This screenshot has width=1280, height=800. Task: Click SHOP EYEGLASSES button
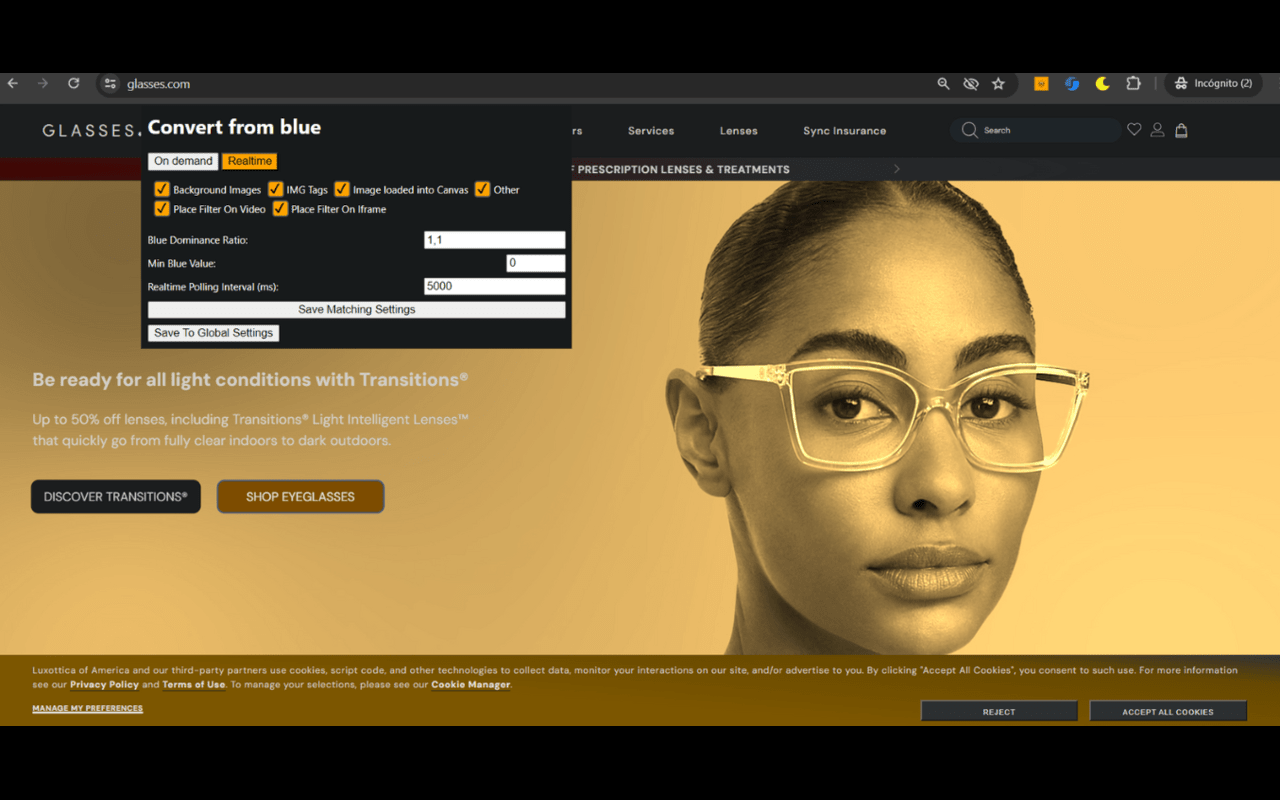click(300, 497)
